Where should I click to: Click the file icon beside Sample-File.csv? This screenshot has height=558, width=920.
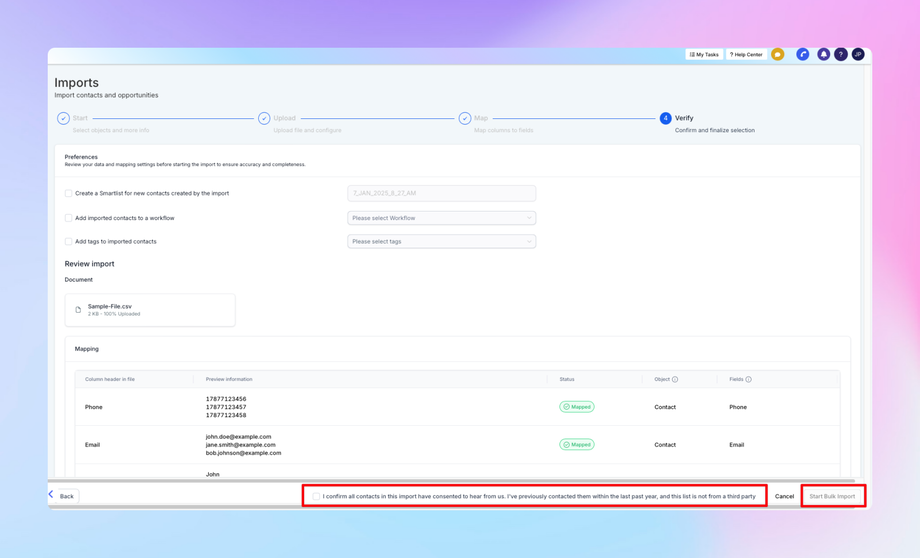(78, 310)
